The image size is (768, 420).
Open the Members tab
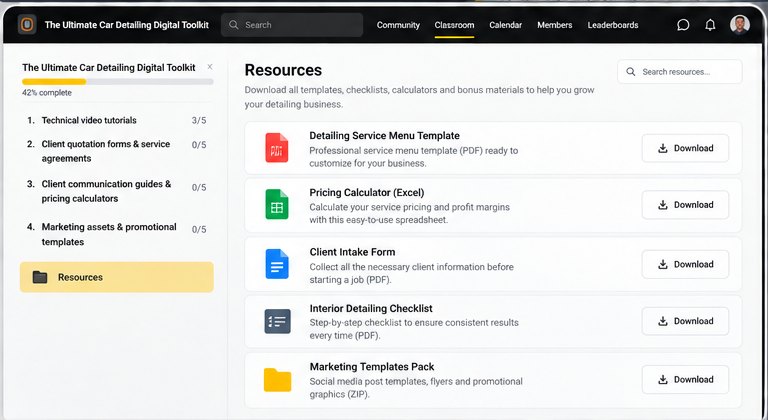tap(554, 25)
